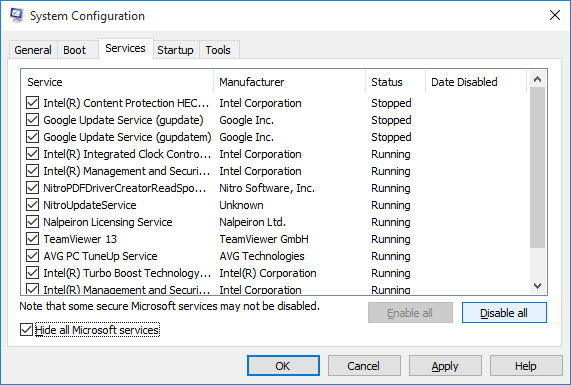Click the Apply button
571x385 pixels.
445,366
